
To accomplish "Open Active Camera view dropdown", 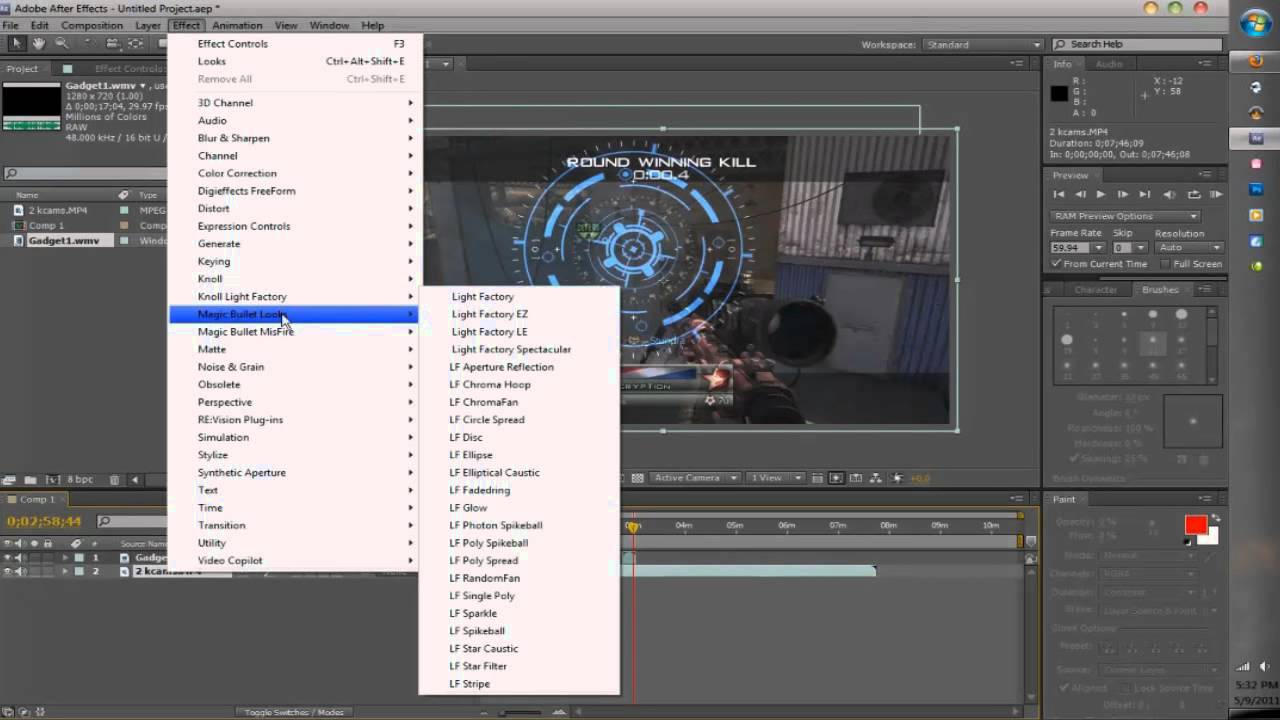I will point(695,478).
